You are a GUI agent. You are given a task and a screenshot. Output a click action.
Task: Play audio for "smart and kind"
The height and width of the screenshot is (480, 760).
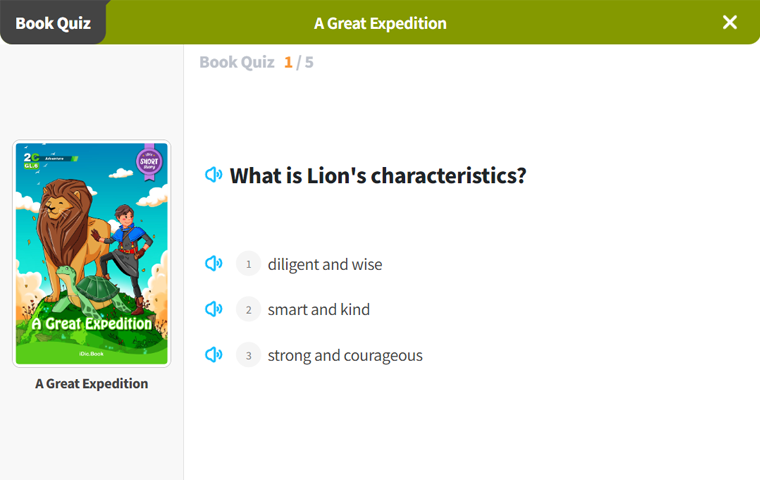(x=213, y=309)
